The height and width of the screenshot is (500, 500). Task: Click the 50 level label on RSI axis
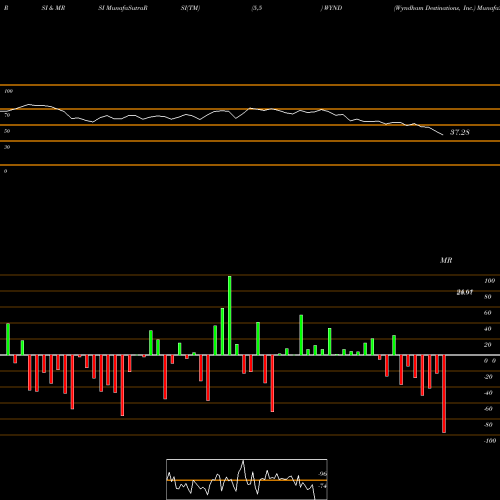point(7,131)
